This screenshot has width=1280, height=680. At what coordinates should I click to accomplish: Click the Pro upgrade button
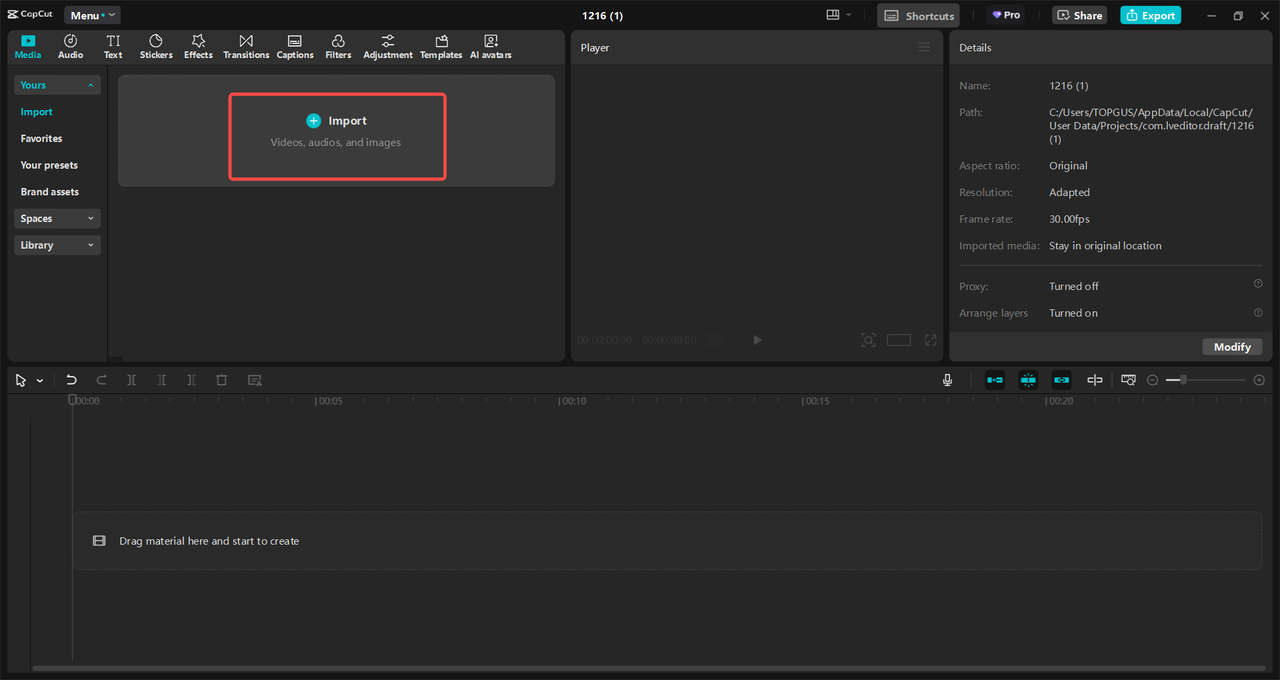pos(1006,15)
